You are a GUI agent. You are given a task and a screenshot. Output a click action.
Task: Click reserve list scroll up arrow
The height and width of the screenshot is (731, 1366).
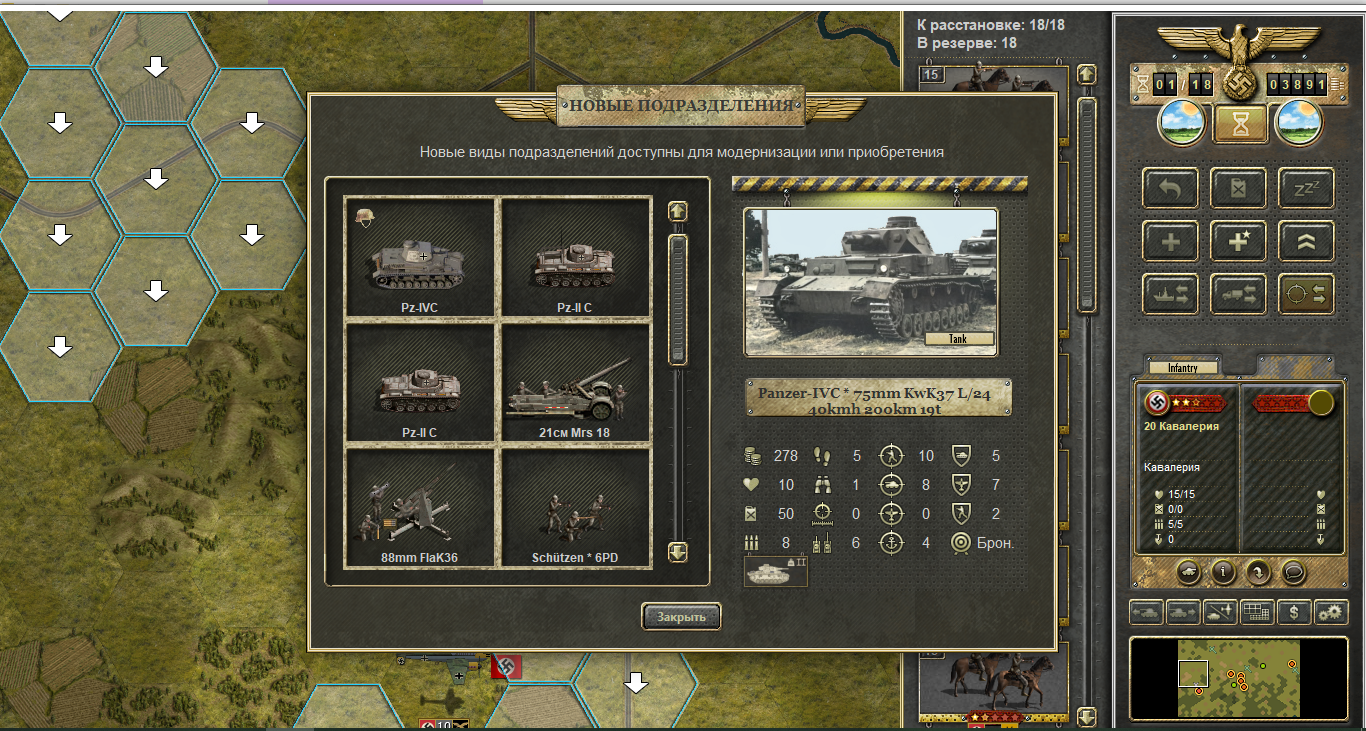(1087, 75)
